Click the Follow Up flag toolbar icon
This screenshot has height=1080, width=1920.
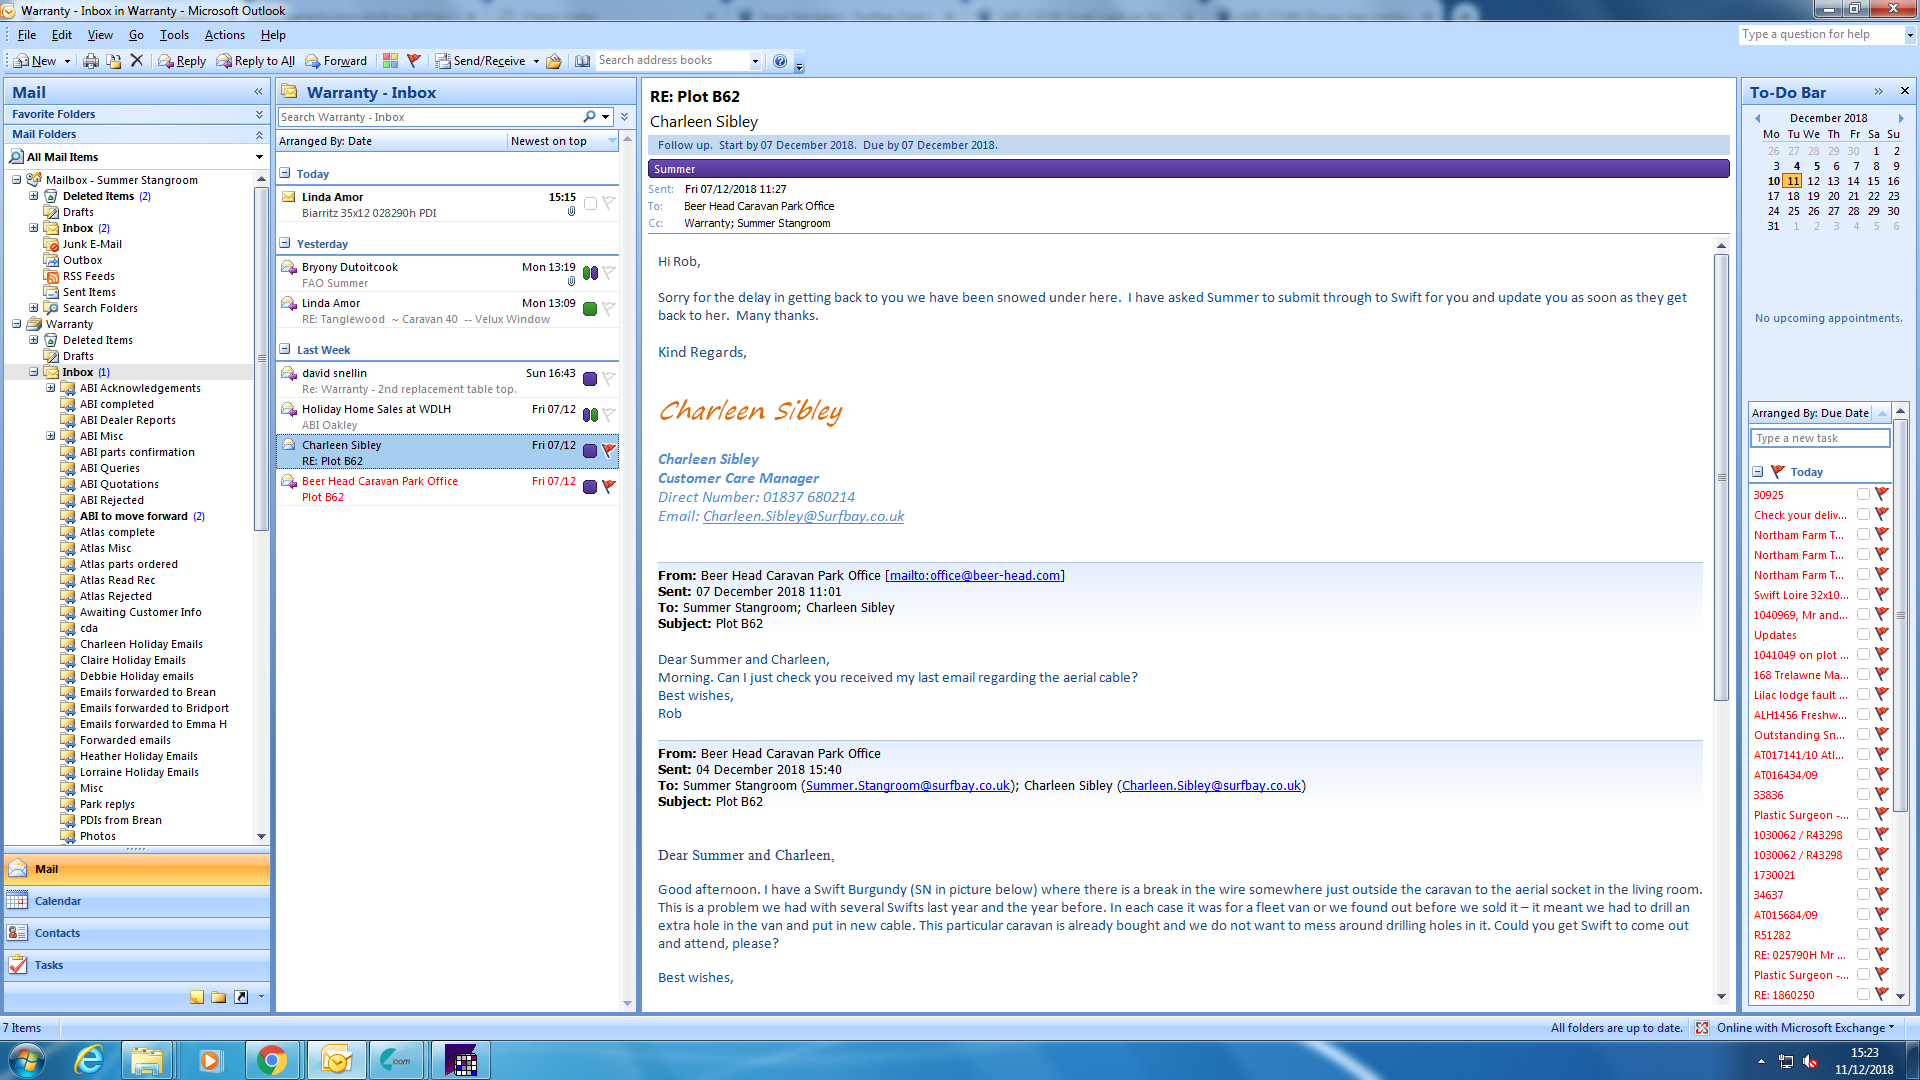[414, 61]
